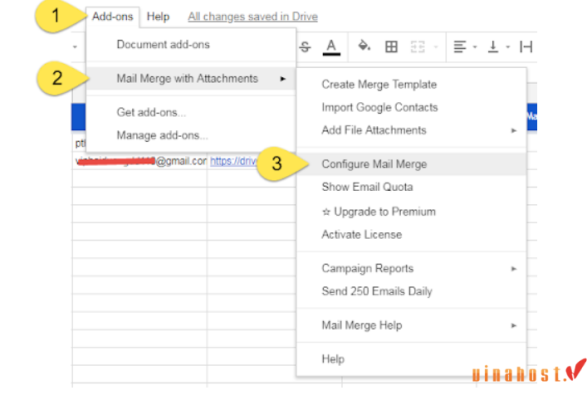Viewport: 587px width, 400px height.
Task: Choose Create Merge Template
Action: (x=412, y=85)
